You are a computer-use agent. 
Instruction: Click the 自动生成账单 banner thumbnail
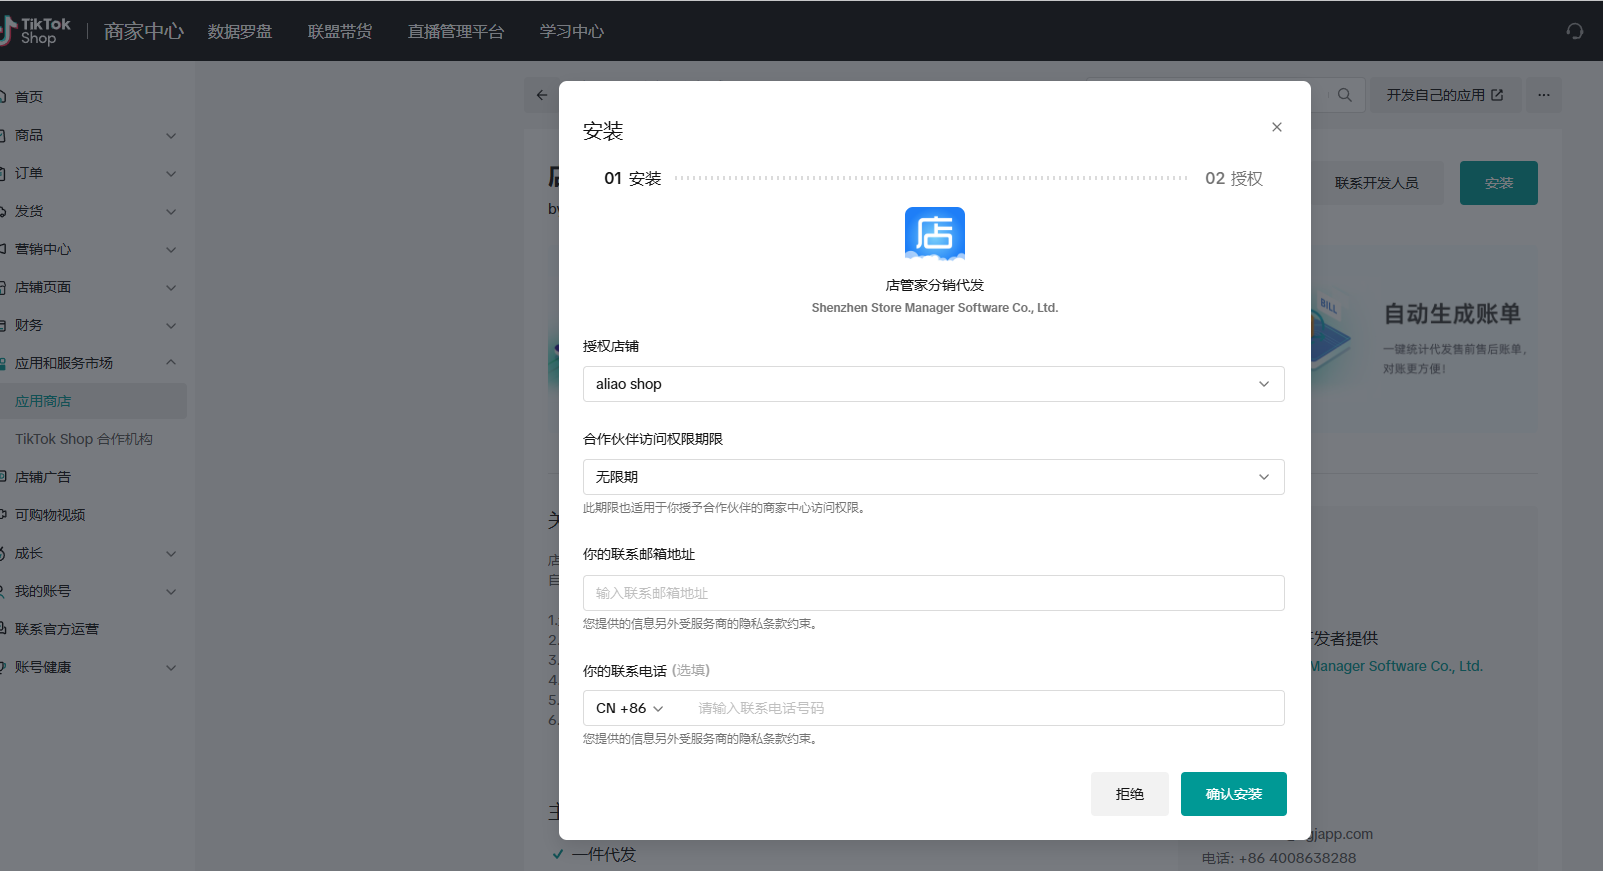pyautogui.click(x=1425, y=339)
